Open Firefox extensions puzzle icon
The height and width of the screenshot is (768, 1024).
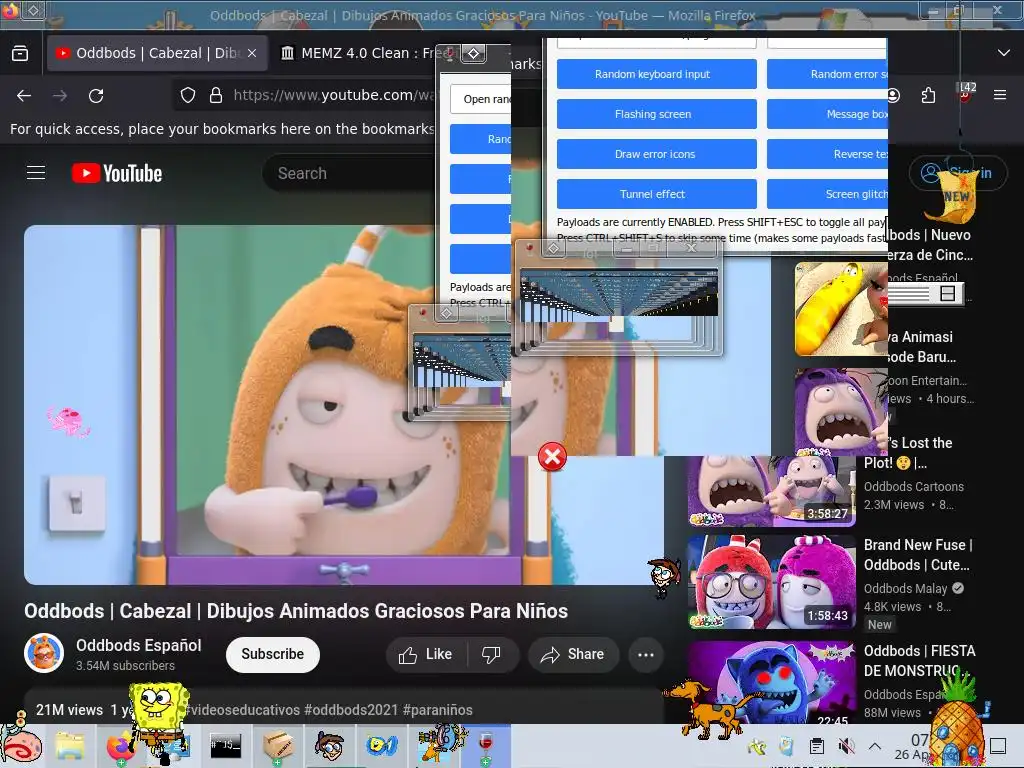click(x=928, y=95)
